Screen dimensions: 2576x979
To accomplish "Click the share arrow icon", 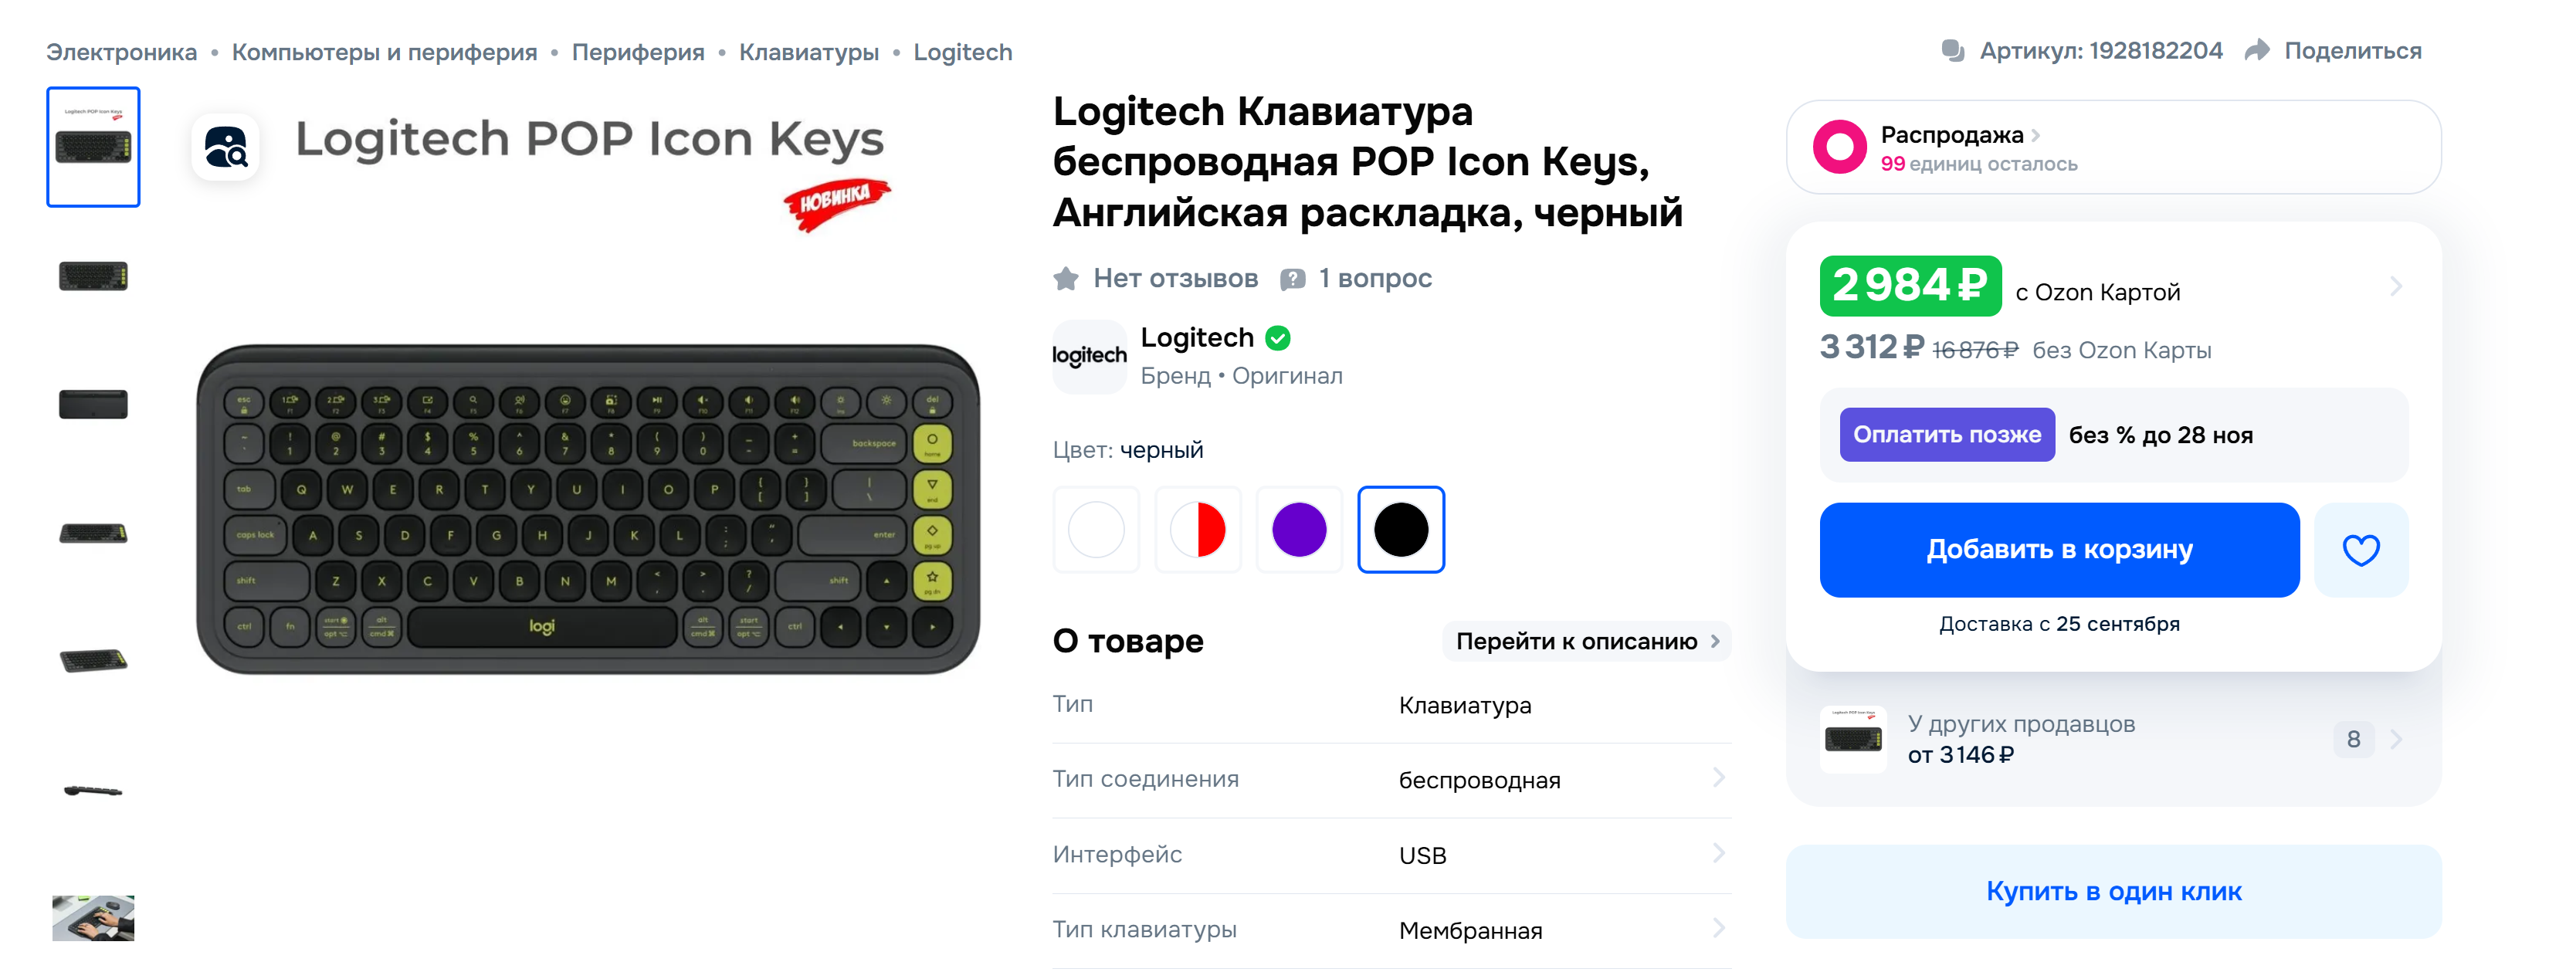I will coord(2257,51).
